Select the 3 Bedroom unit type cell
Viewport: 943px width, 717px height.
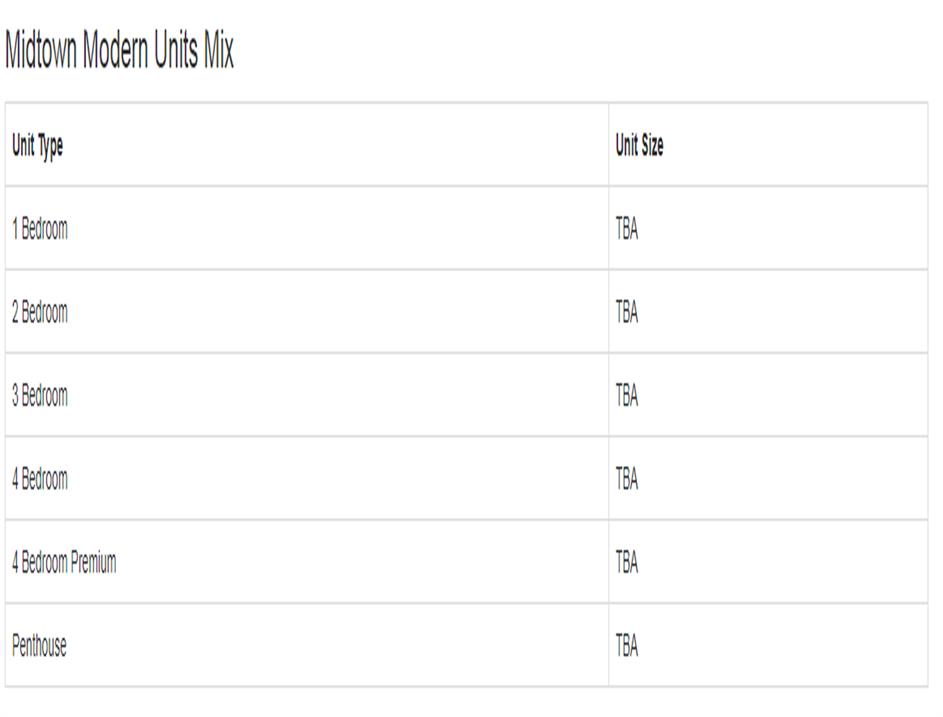point(40,396)
